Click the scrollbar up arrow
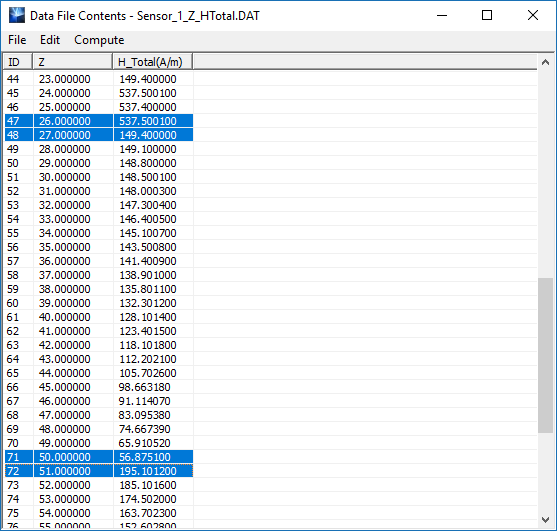 [545, 63]
